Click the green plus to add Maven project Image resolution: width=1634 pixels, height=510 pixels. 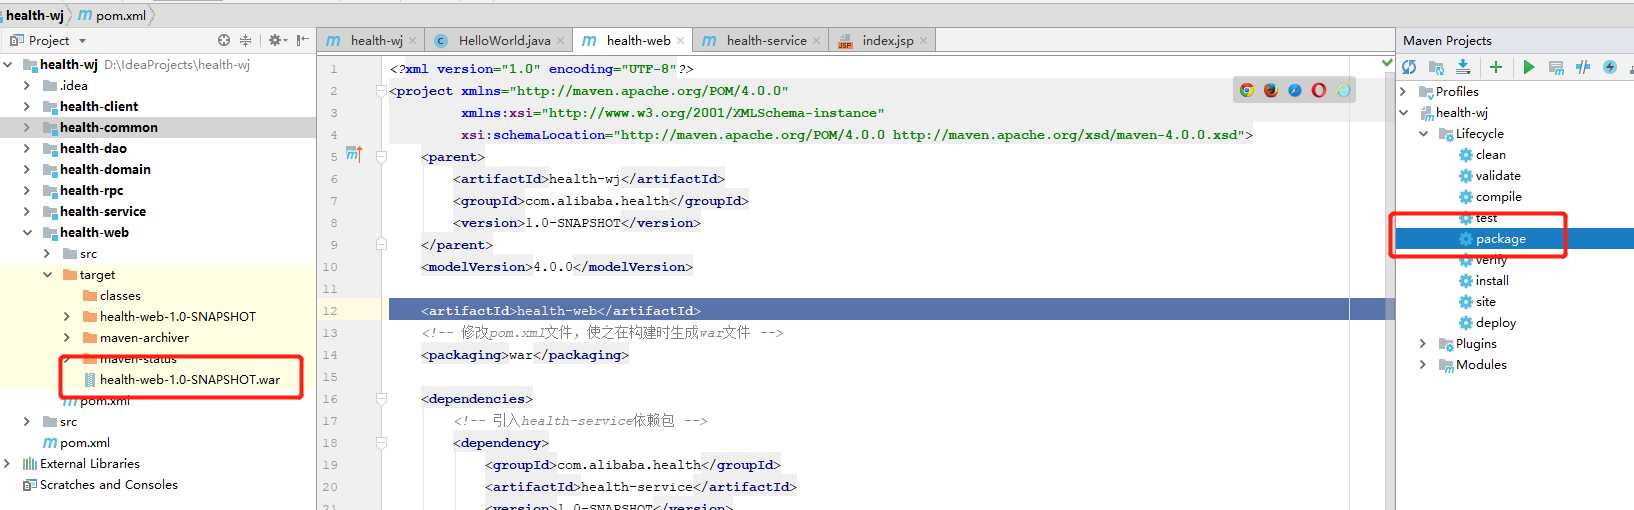[1496, 67]
